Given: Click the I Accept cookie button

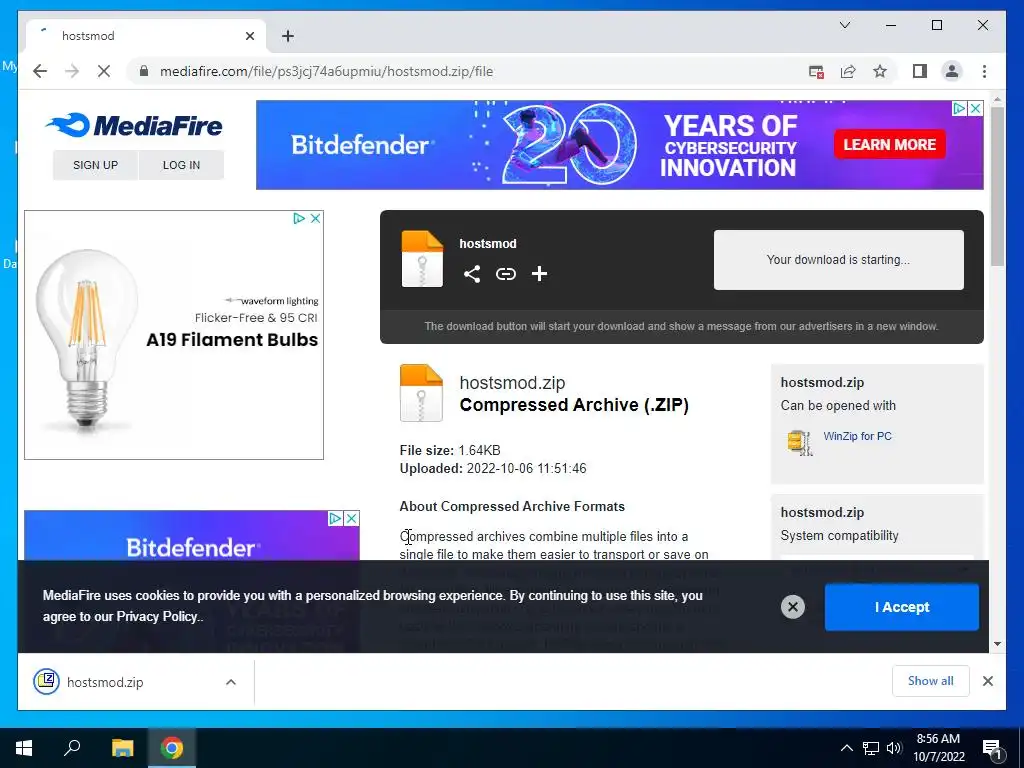Looking at the screenshot, I should pyautogui.click(x=902, y=607).
